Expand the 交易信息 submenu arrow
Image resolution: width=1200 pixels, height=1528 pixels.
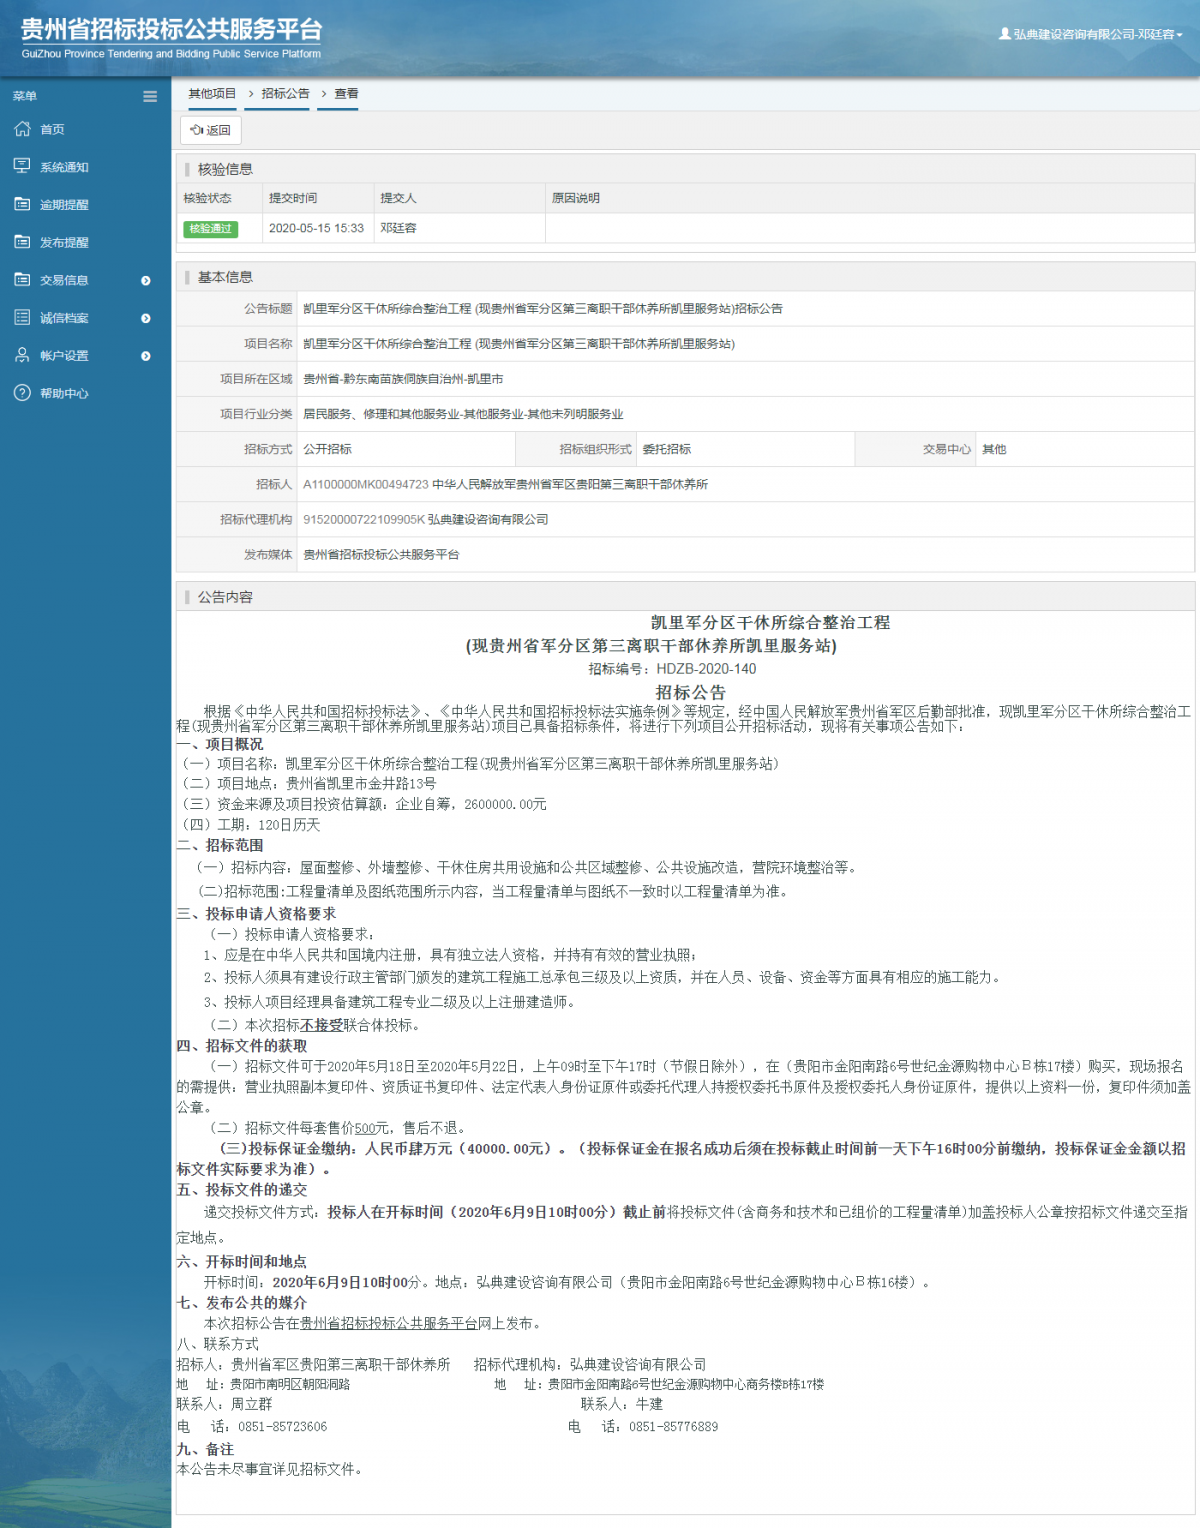click(x=146, y=281)
